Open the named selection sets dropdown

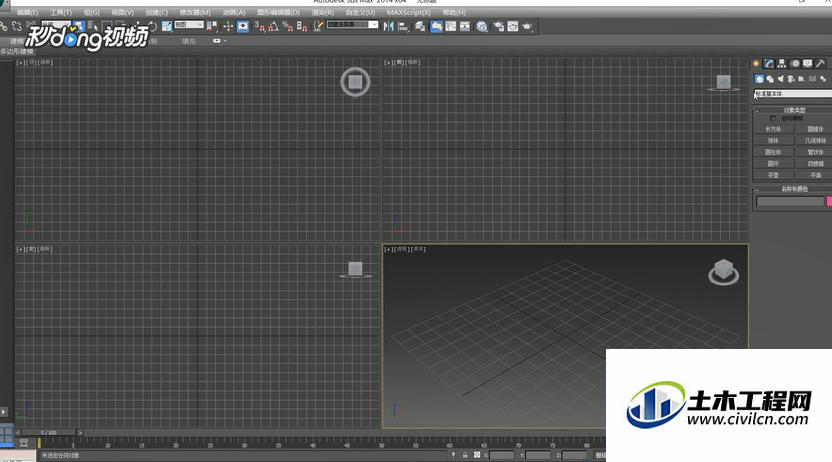tap(352, 25)
